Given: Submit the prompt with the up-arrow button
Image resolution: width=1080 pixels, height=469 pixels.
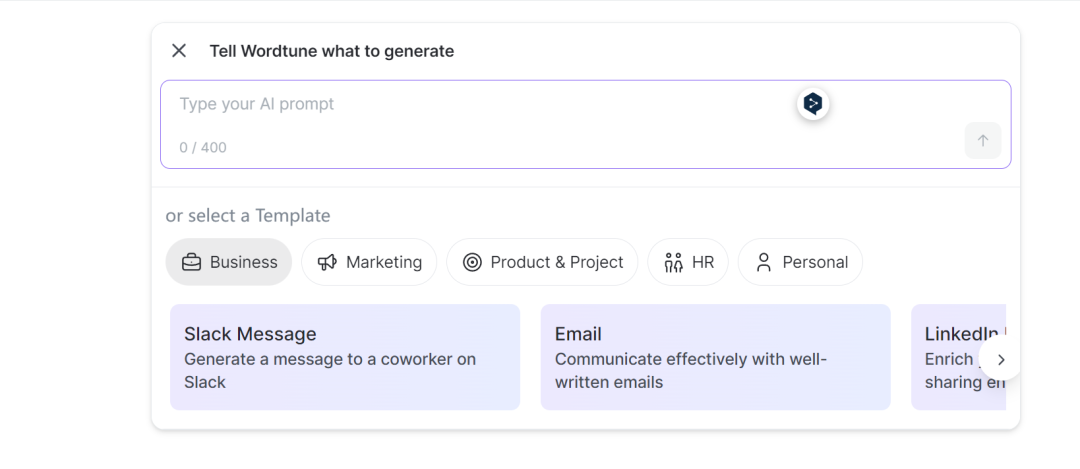Looking at the screenshot, I should [983, 140].
